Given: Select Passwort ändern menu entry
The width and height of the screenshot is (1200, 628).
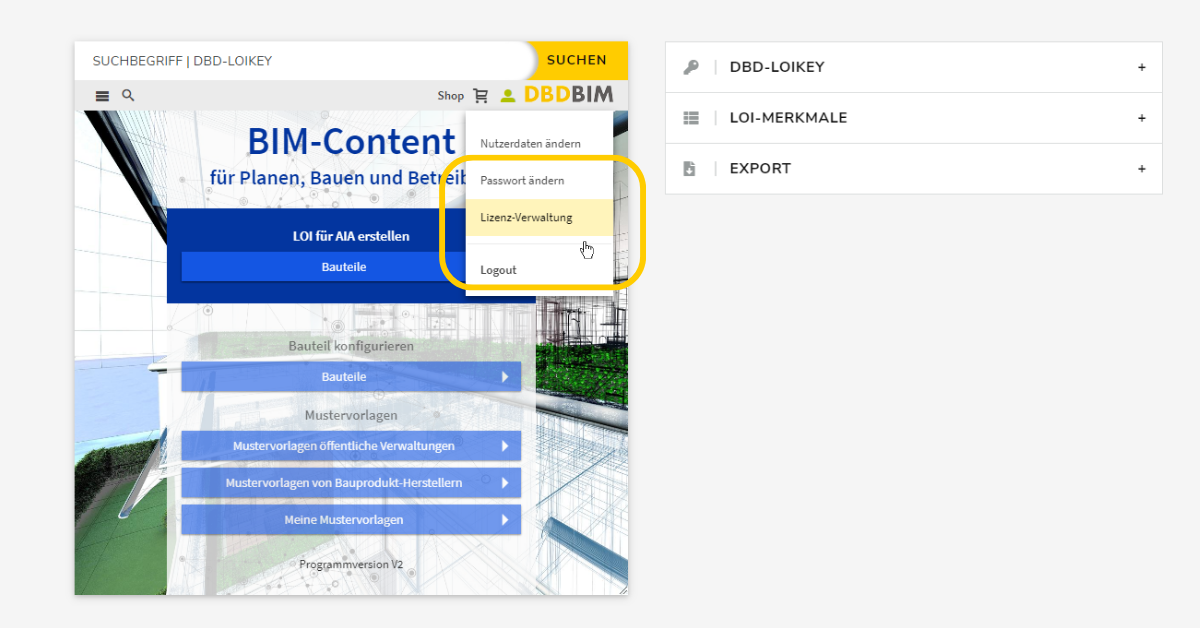Looking at the screenshot, I should click(539, 181).
